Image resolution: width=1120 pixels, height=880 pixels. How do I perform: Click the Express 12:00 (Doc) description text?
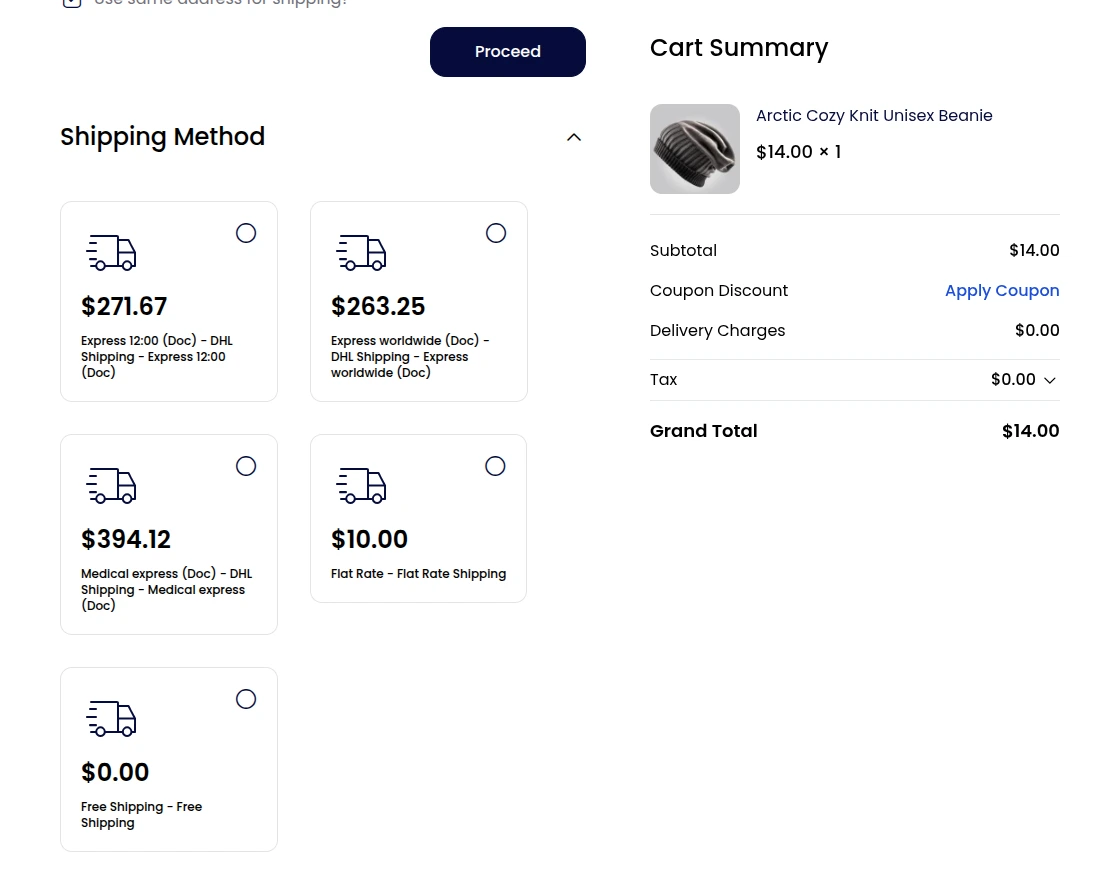(x=157, y=356)
